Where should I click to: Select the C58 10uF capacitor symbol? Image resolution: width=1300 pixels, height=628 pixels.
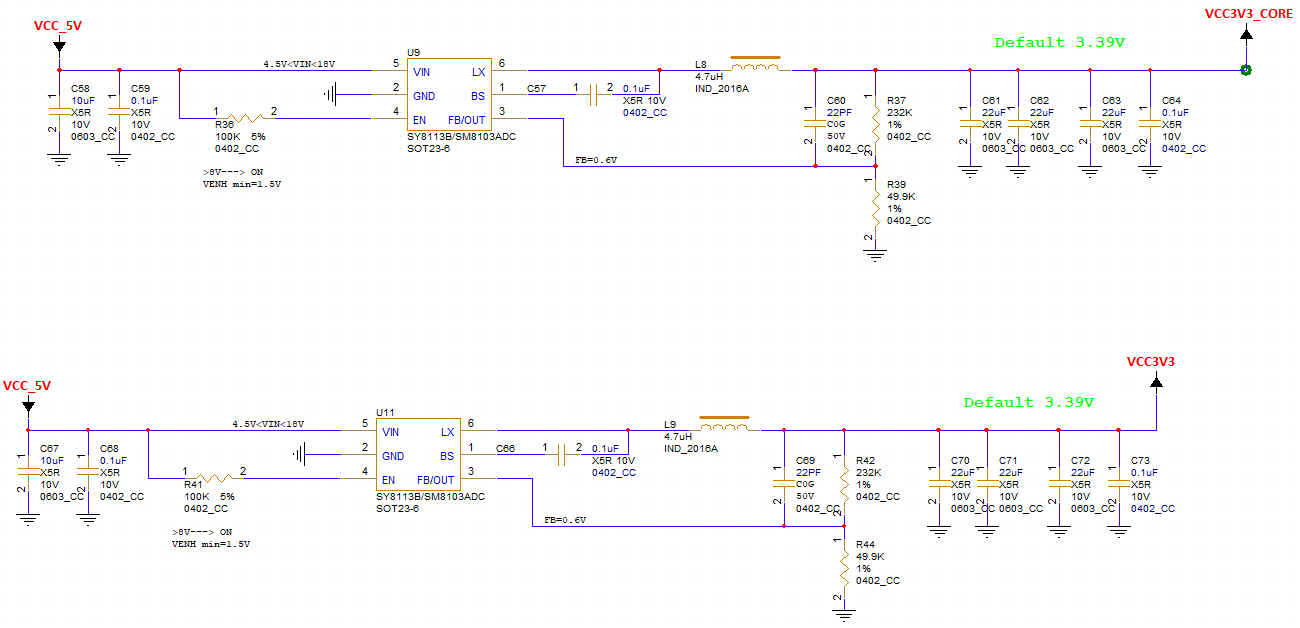tap(58, 118)
